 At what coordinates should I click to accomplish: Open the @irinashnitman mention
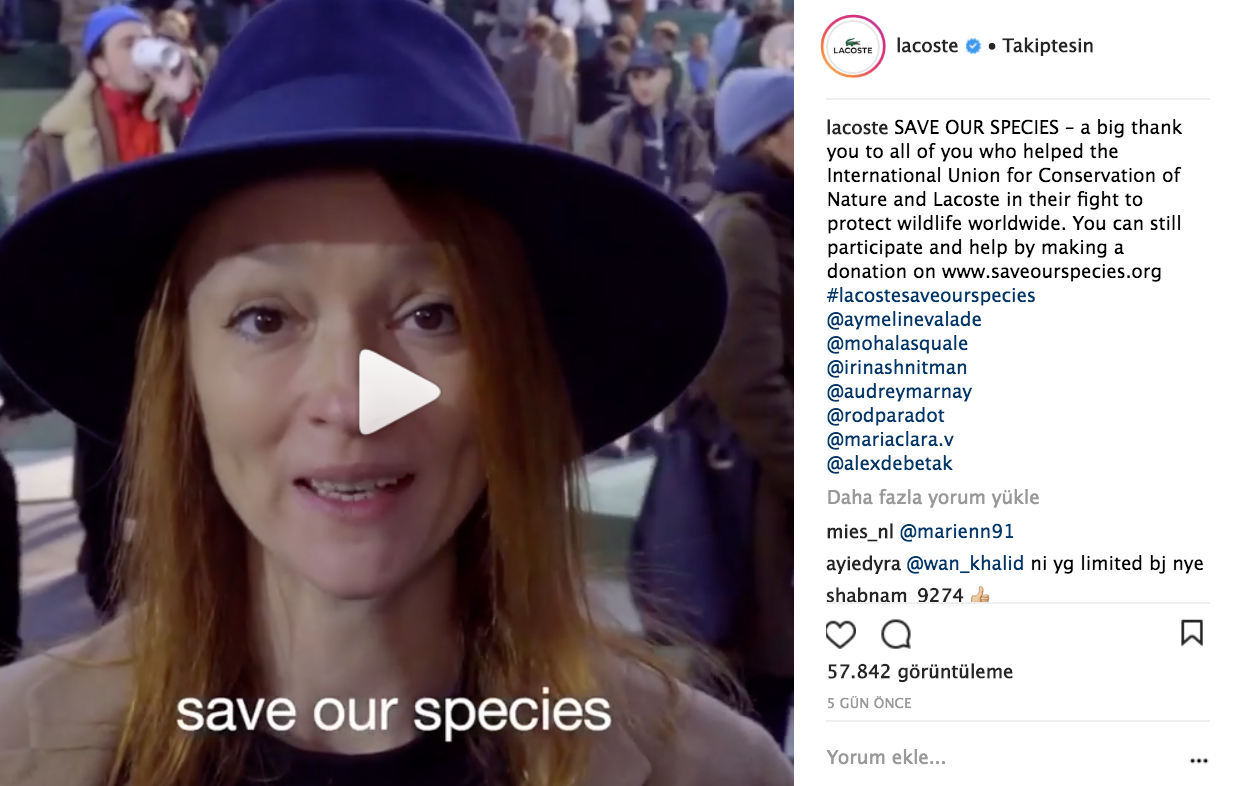tap(896, 368)
